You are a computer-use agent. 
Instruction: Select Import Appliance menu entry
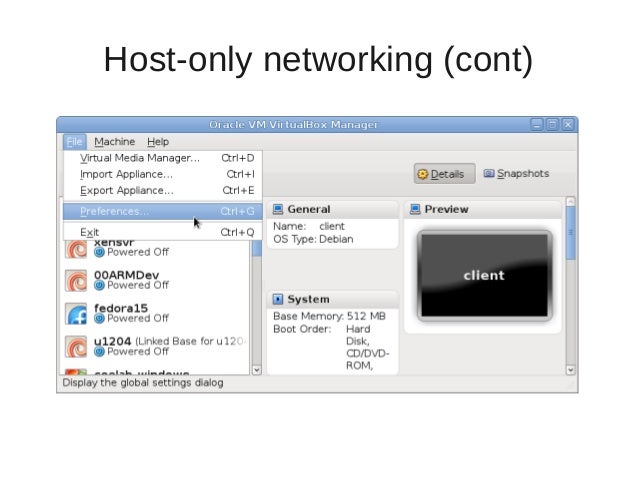tap(163, 174)
